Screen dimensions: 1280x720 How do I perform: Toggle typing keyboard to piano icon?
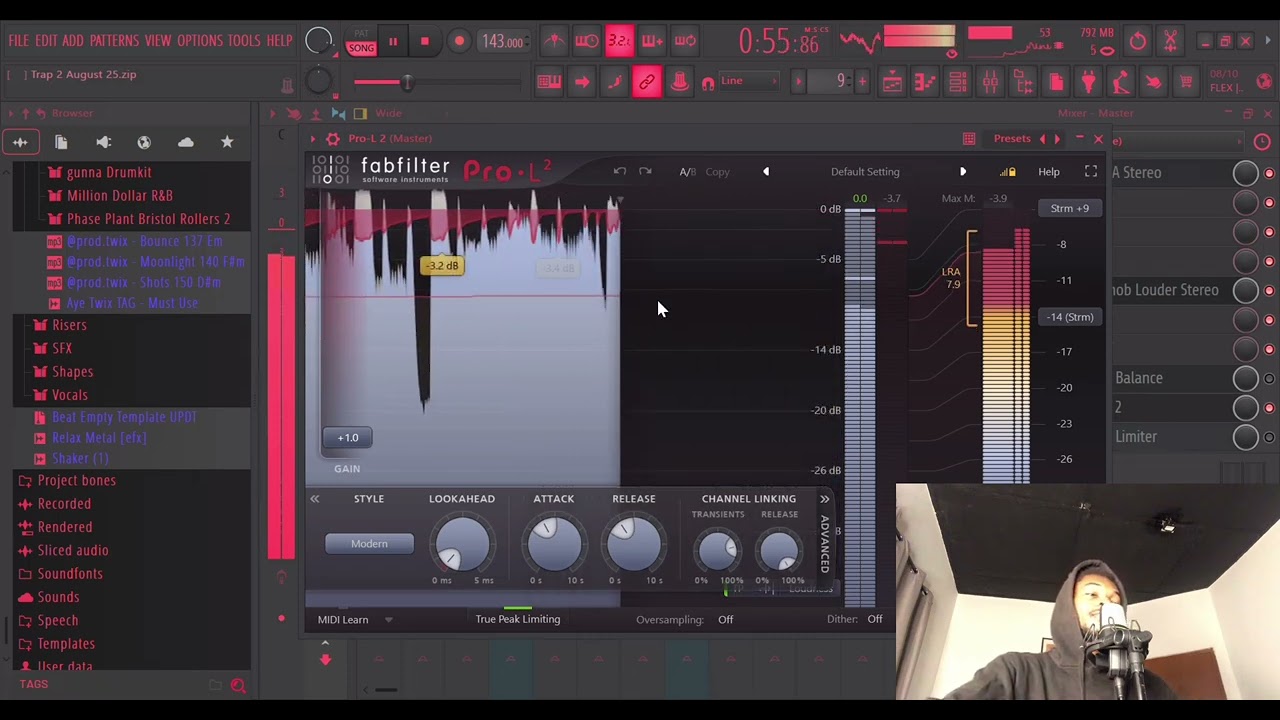(549, 82)
